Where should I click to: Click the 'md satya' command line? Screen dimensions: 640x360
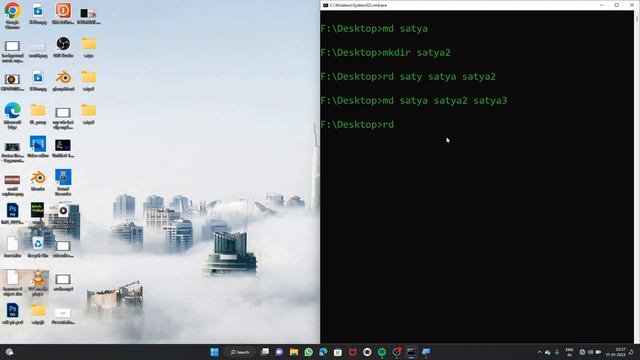click(374, 29)
